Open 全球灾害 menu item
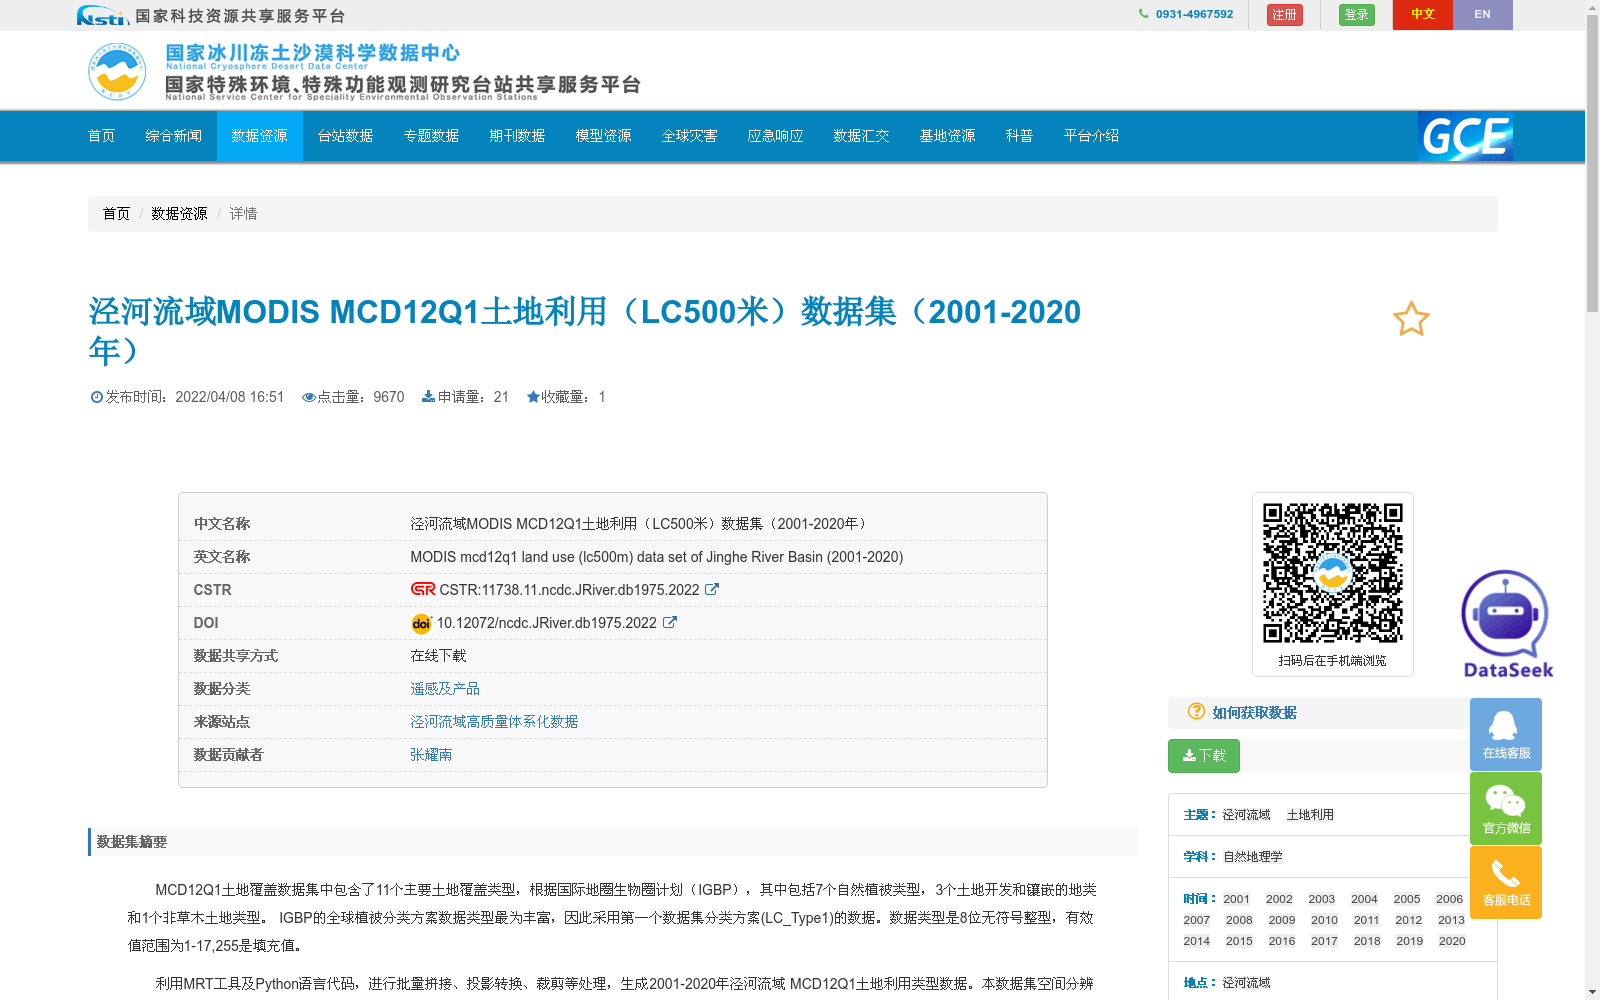Image resolution: width=1600 pixels, height=1000 pixels. (690, 136)
